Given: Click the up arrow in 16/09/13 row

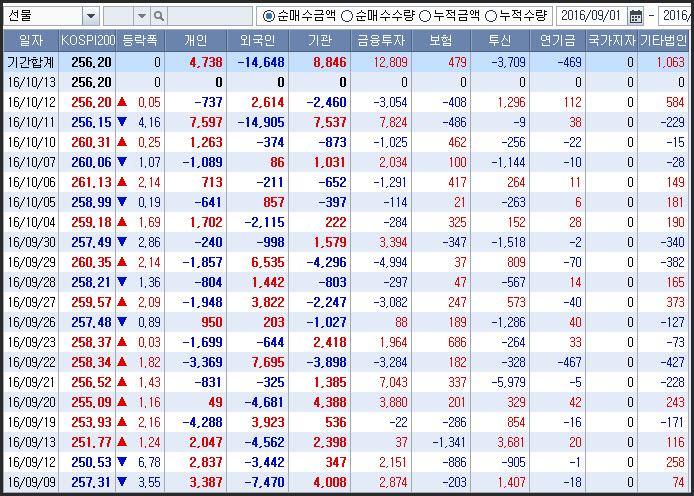Looking at the screenshot, I should click(122, 442).
